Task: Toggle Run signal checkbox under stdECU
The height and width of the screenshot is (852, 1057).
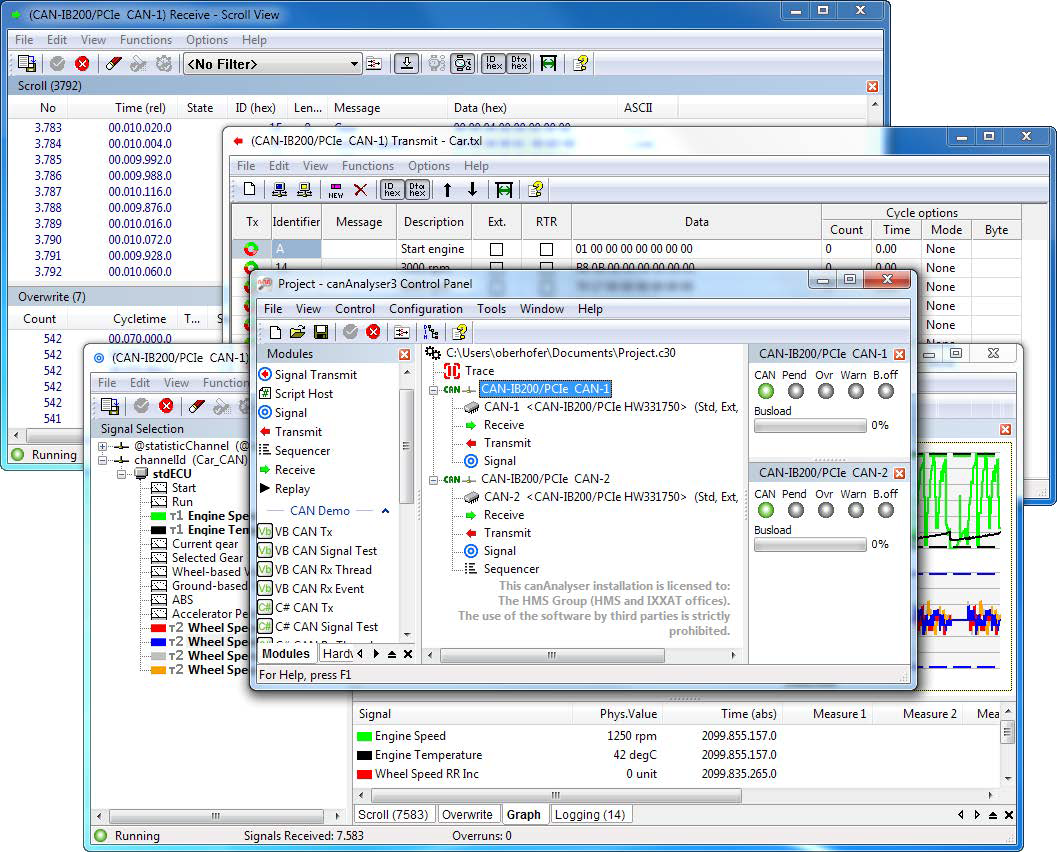Action: pos(159,502)
